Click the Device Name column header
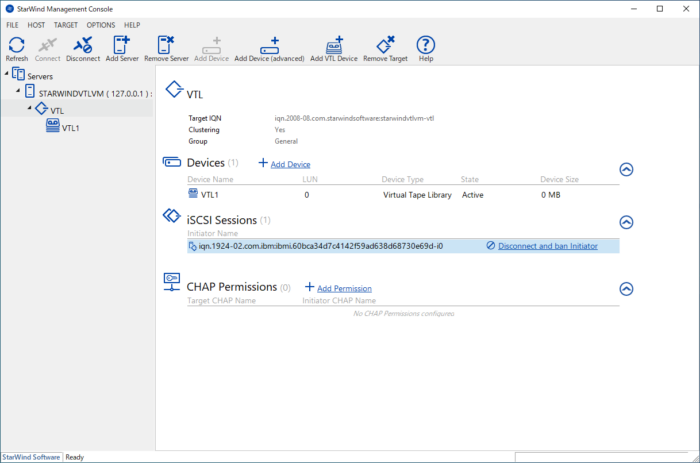 (210, 179)
